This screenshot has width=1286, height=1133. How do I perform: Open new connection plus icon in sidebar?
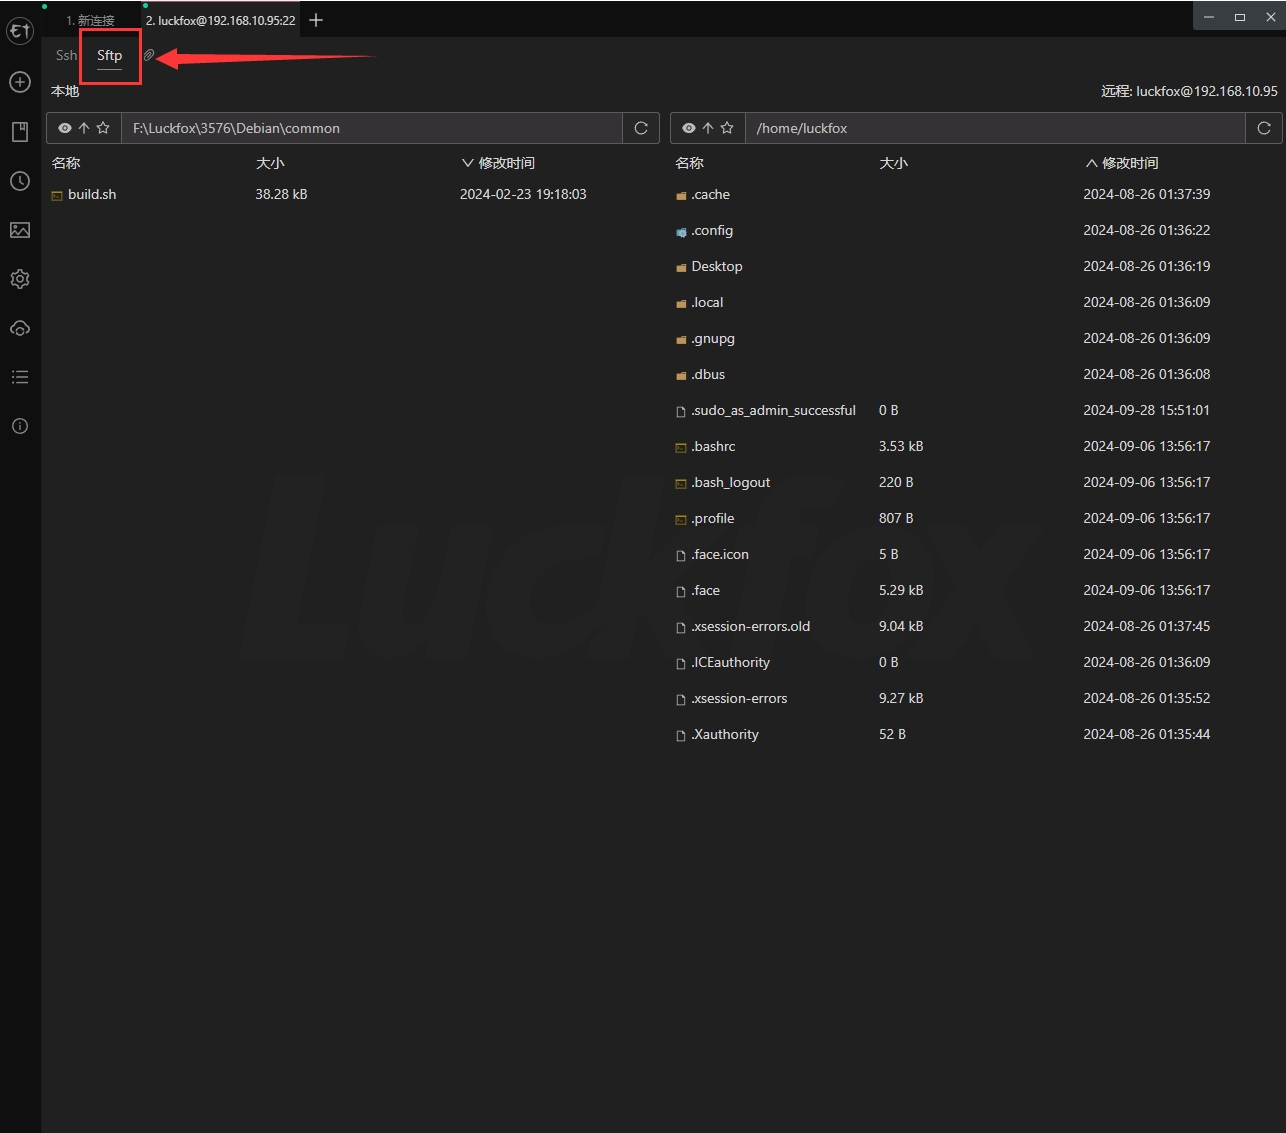(20, 82)
